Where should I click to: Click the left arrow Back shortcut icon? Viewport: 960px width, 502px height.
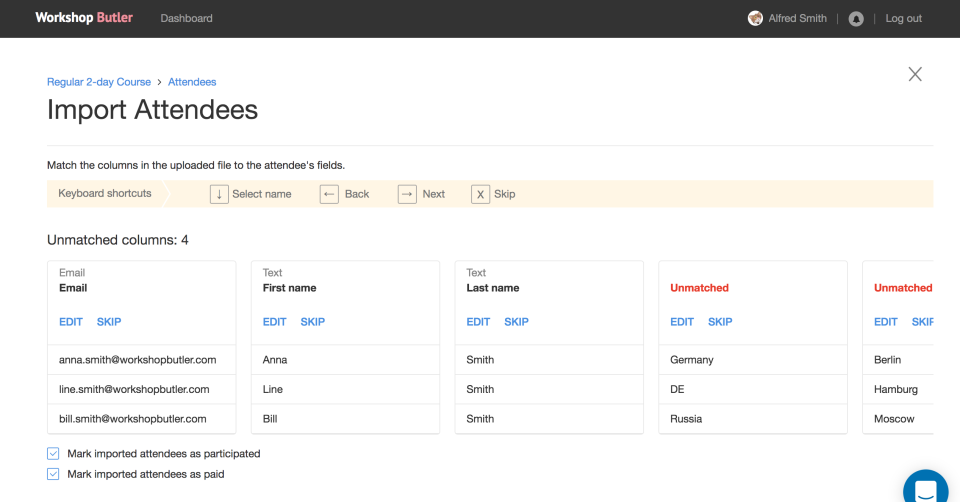329,194
